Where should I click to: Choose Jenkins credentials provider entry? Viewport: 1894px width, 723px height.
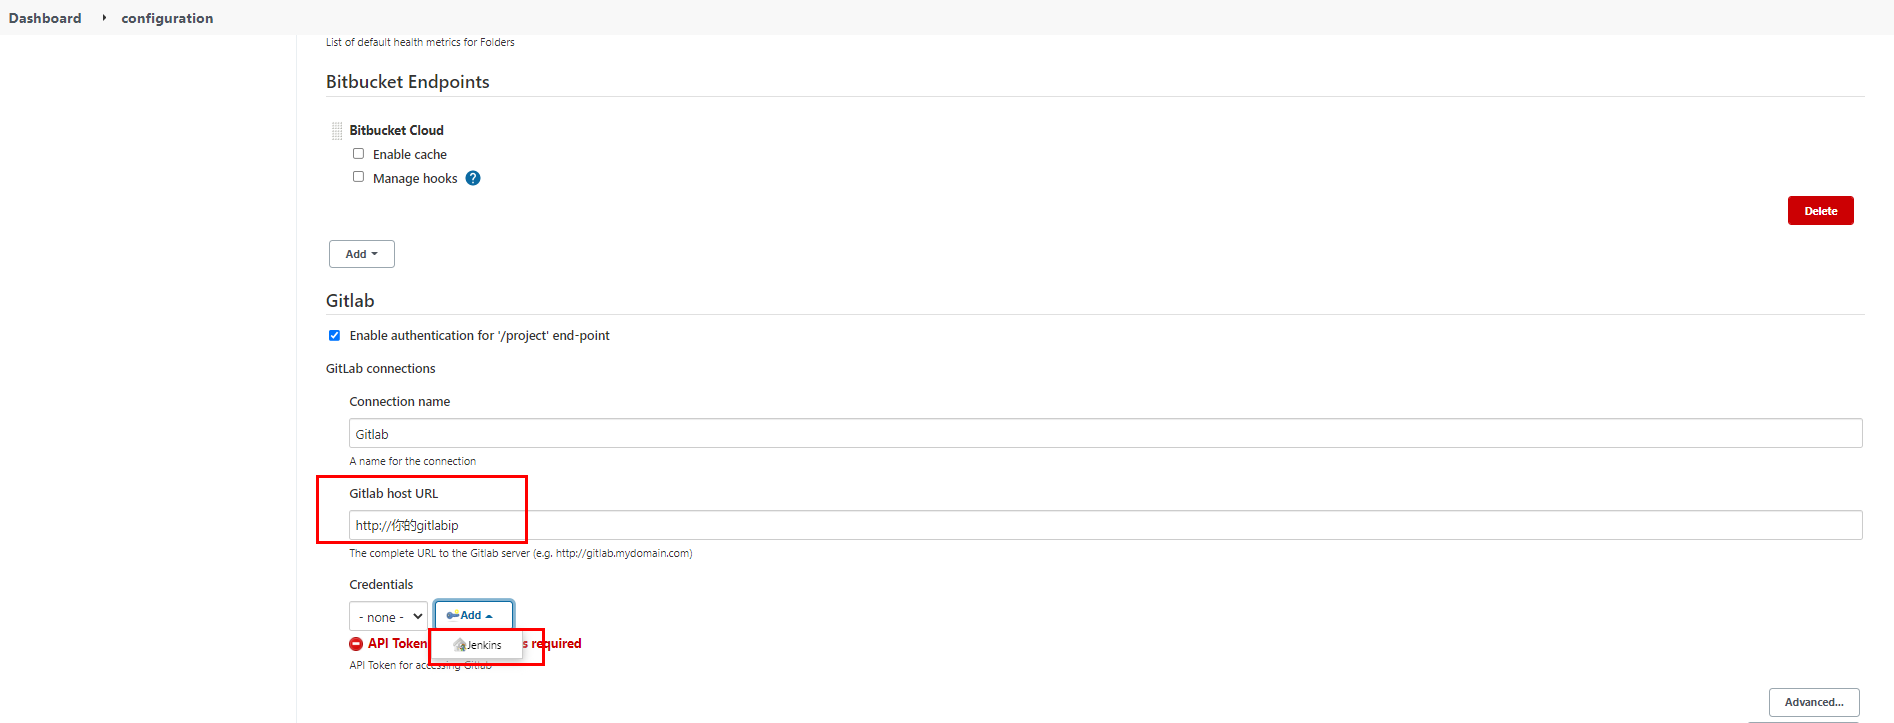coord(478,645)
